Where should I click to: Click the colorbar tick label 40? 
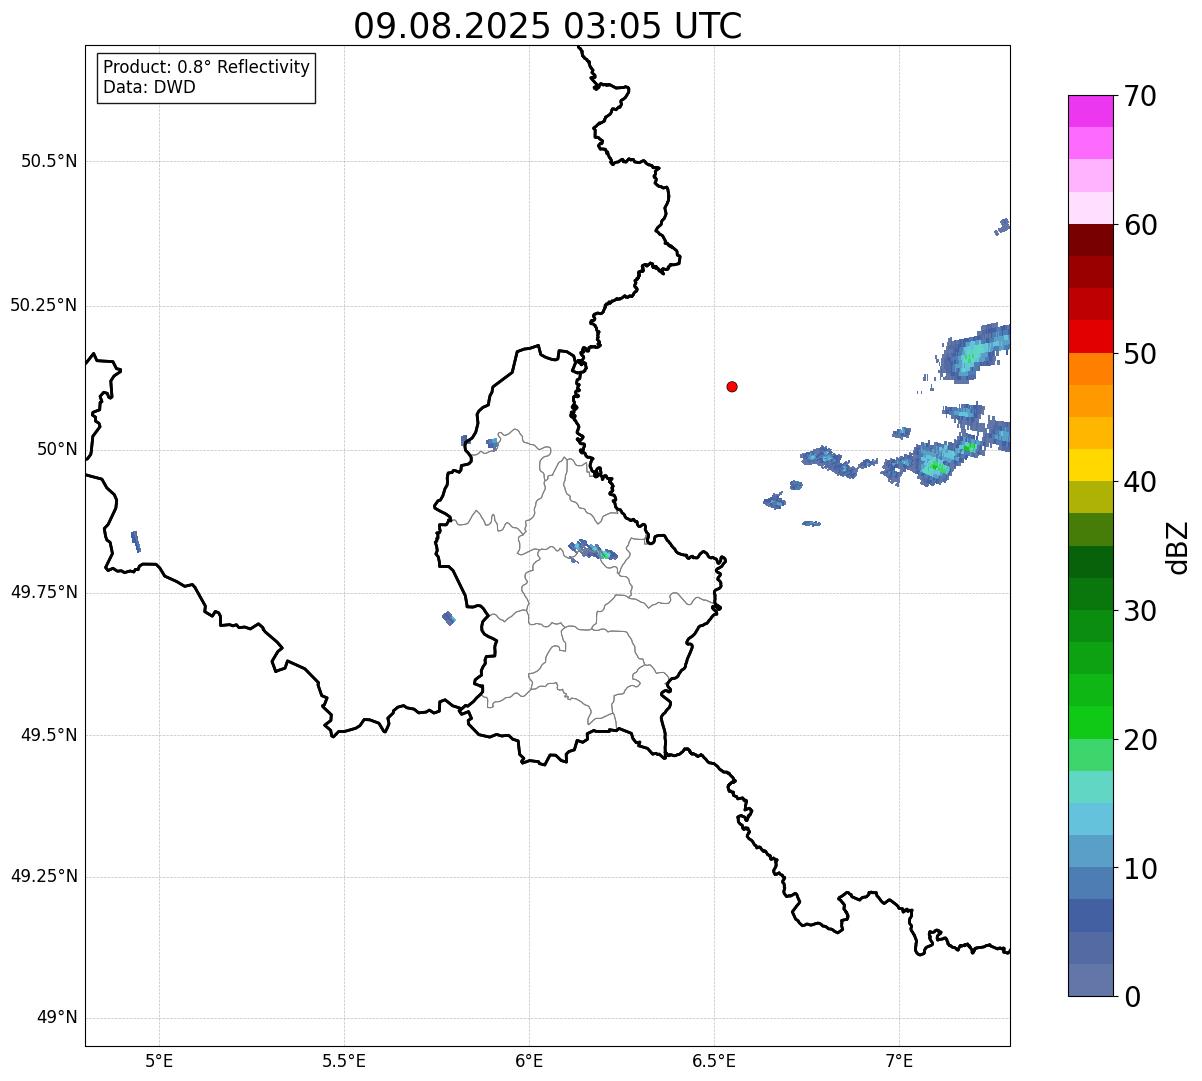pyautogui.click(x=1140, y=482)
